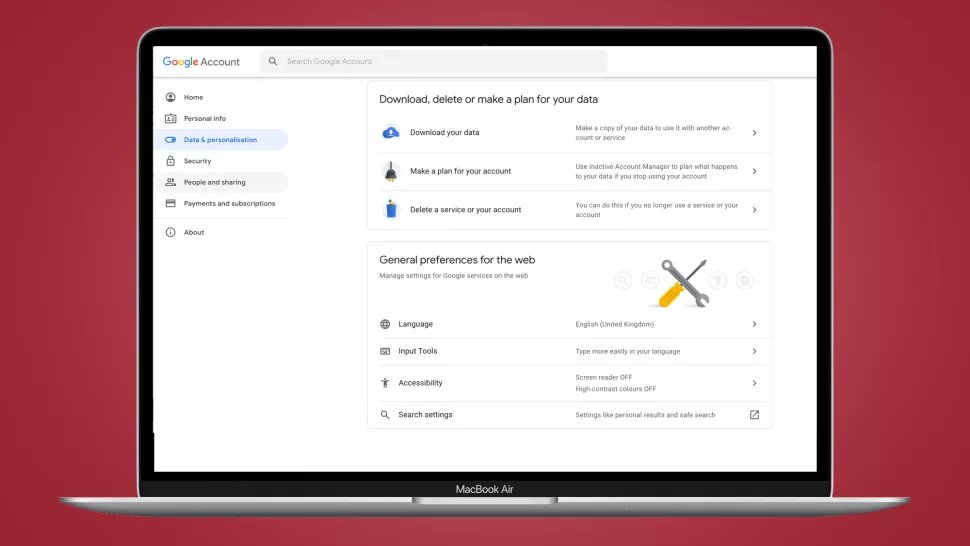Screen dimensions: 970x546
Task: Click the Accessibility figure icon
Action: pos(385,383)
